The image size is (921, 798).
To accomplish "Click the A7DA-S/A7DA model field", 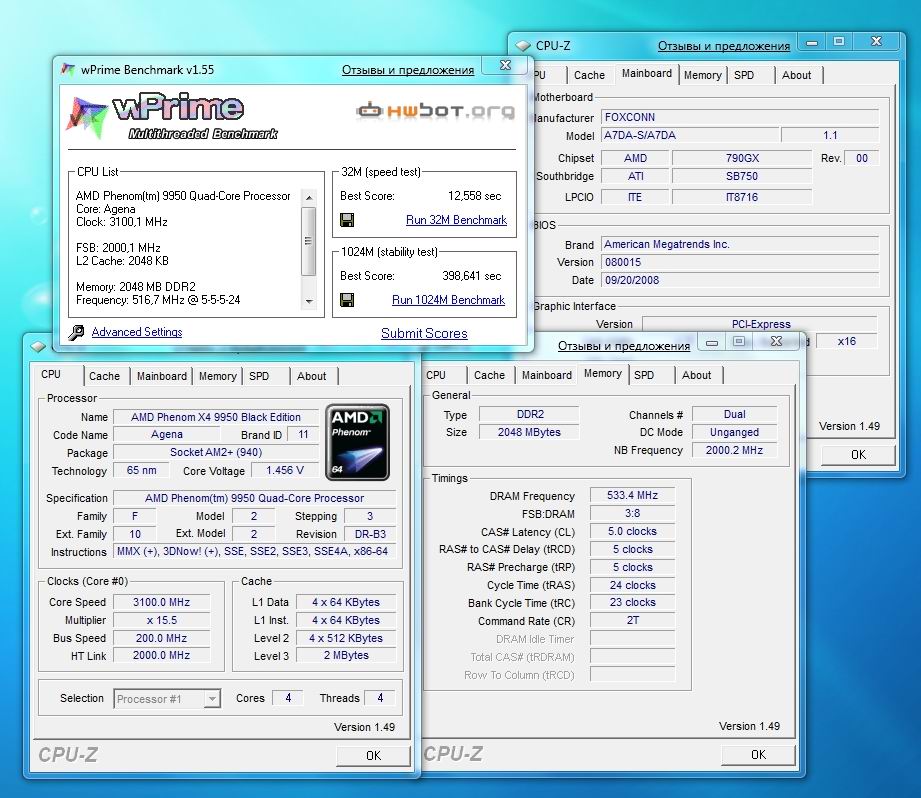I will pyautogui.click(x=691, y=136).
